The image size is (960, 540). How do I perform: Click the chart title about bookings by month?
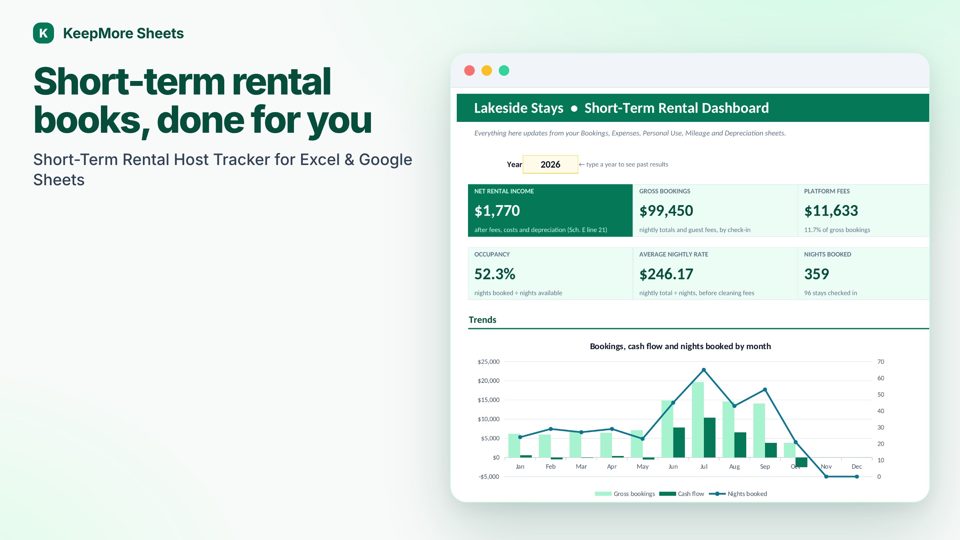pyautogui.click(x=680, y=346)
